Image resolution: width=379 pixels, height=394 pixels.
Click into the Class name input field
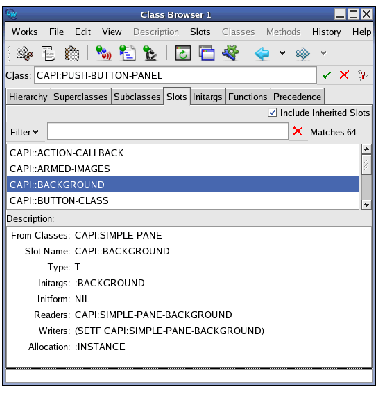pyautogui.click(x=175, y=75)
